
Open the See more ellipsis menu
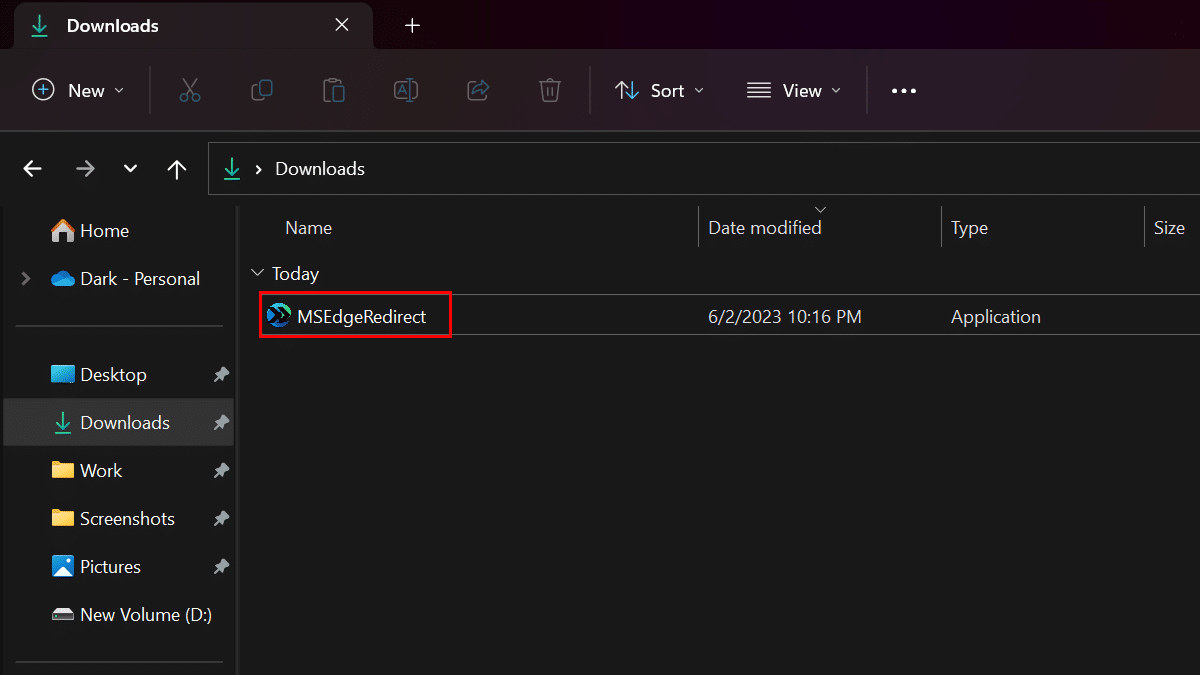(x=903, y=91)
